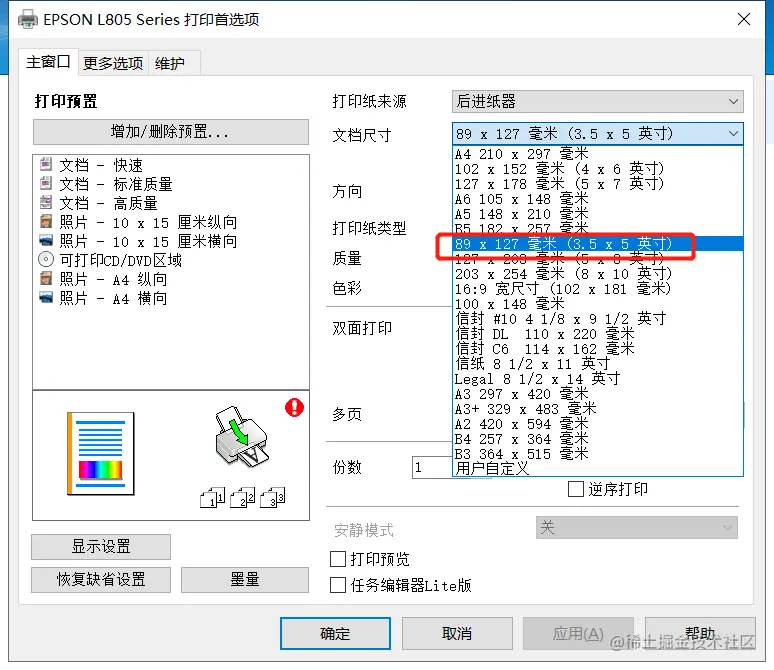Viewport: 774px width, 670px height.
Task: Click the icon beside 文档 - 标准质量
Action: (x=46, y=183)
